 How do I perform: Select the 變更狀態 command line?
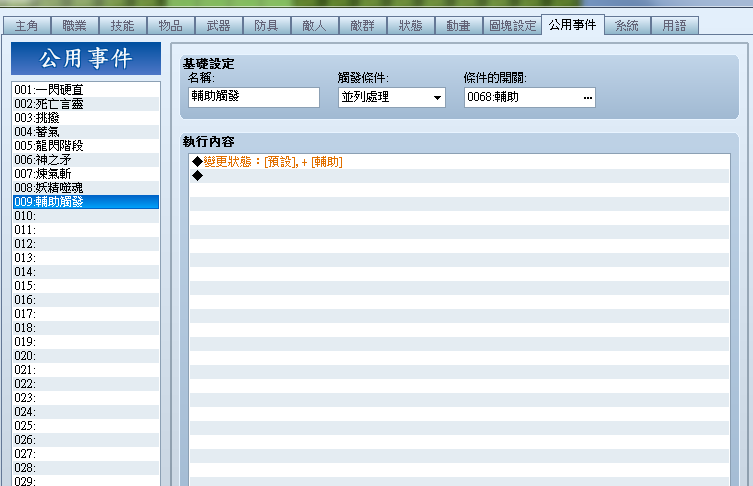point(459,162)
